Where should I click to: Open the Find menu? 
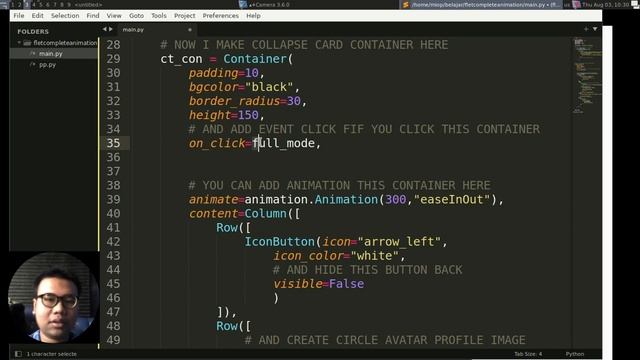(93, 16)
